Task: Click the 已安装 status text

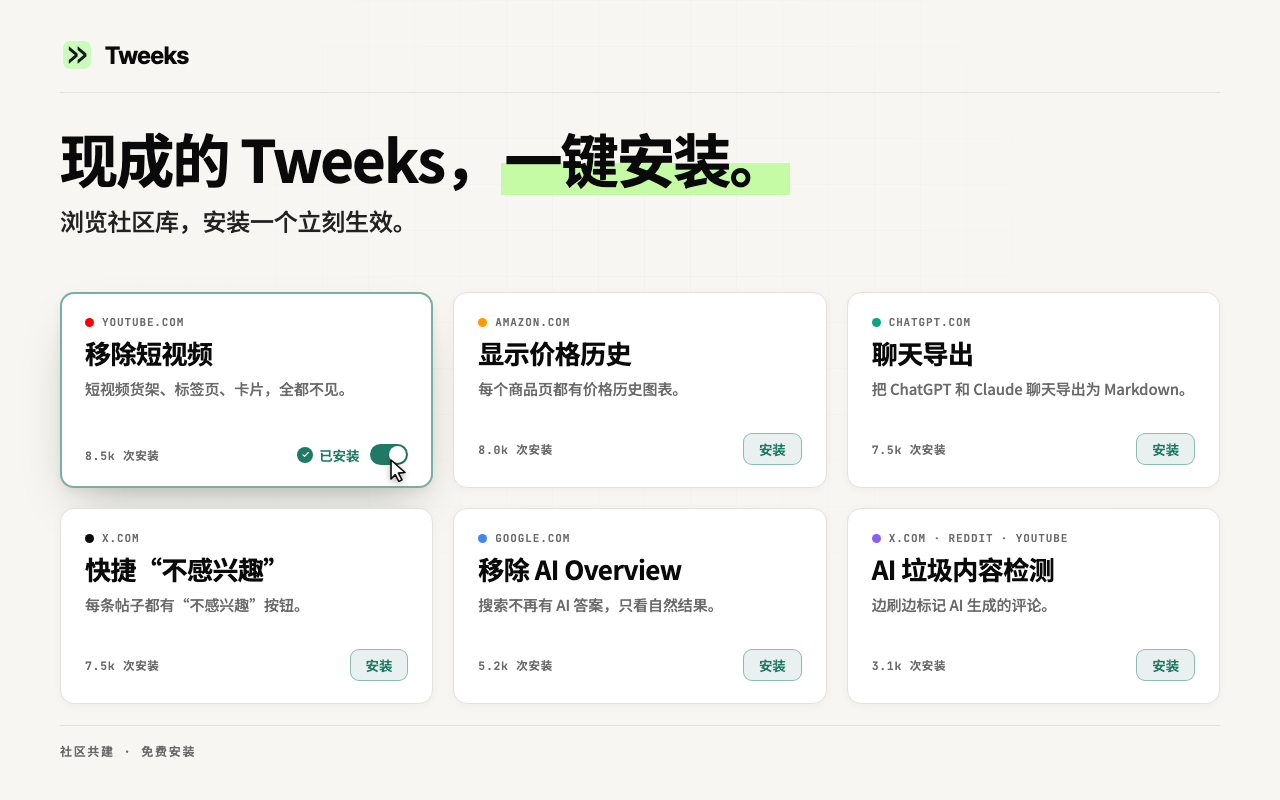Action: pyautogui.click(x=339, y=455)
